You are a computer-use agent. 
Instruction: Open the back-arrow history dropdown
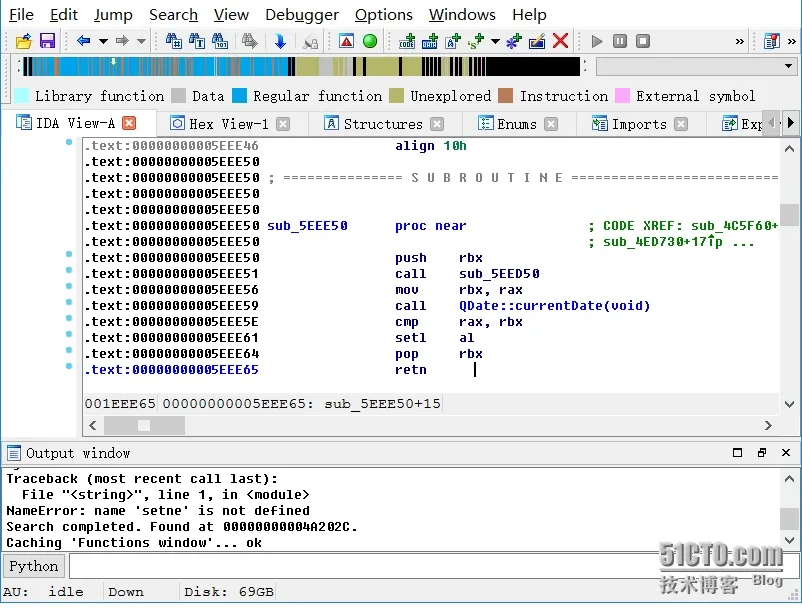point(103,41)
